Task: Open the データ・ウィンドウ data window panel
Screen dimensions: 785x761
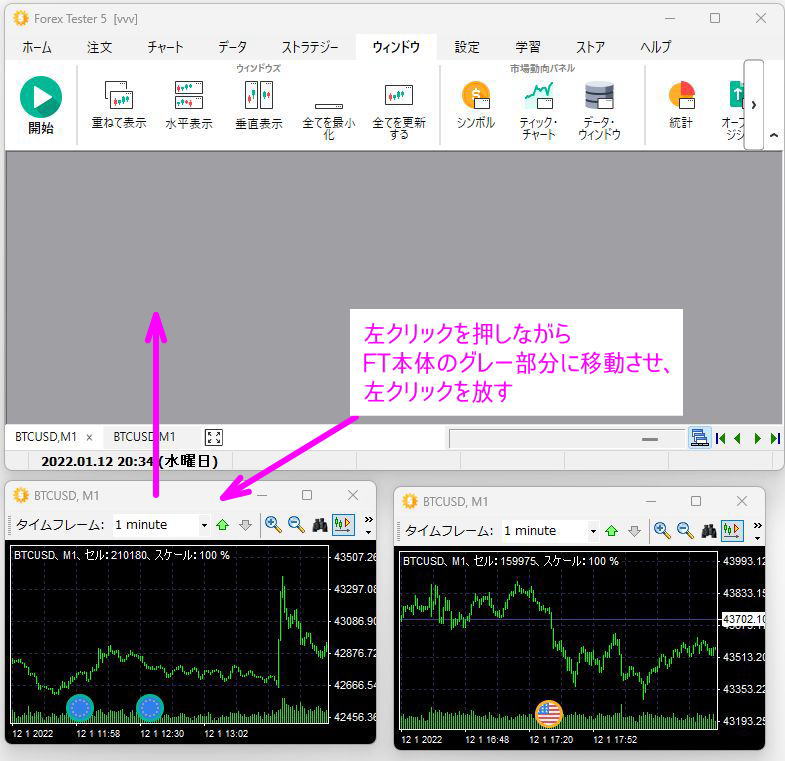Action: coord(599,95)
